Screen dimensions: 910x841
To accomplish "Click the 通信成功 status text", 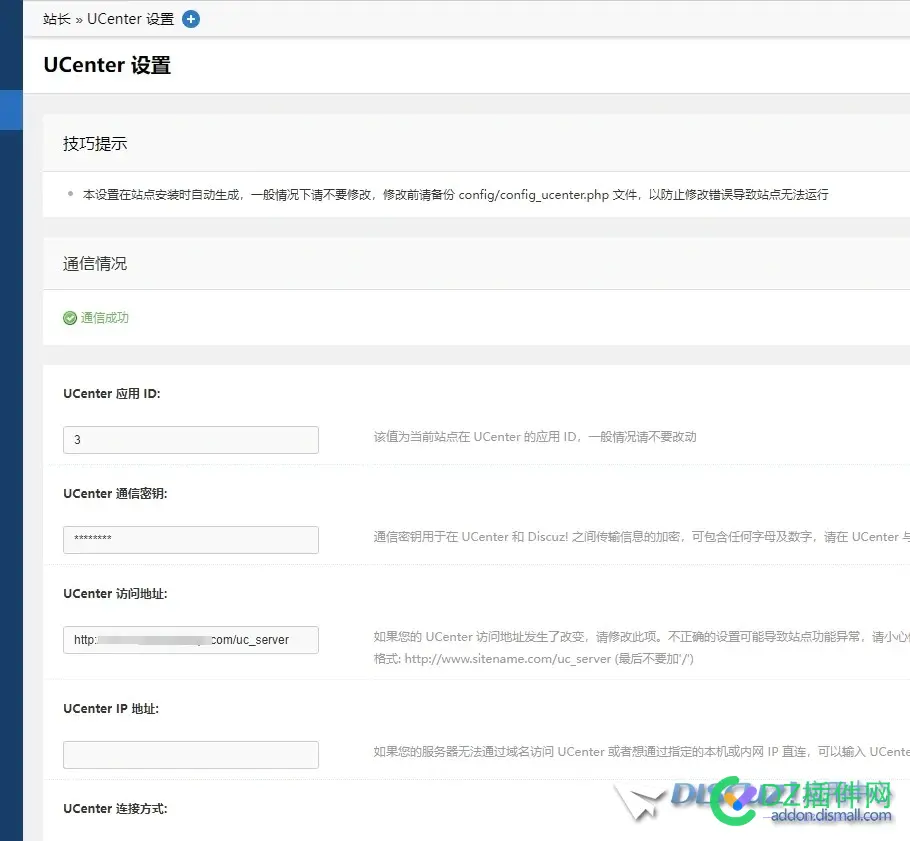I will 105,318.
